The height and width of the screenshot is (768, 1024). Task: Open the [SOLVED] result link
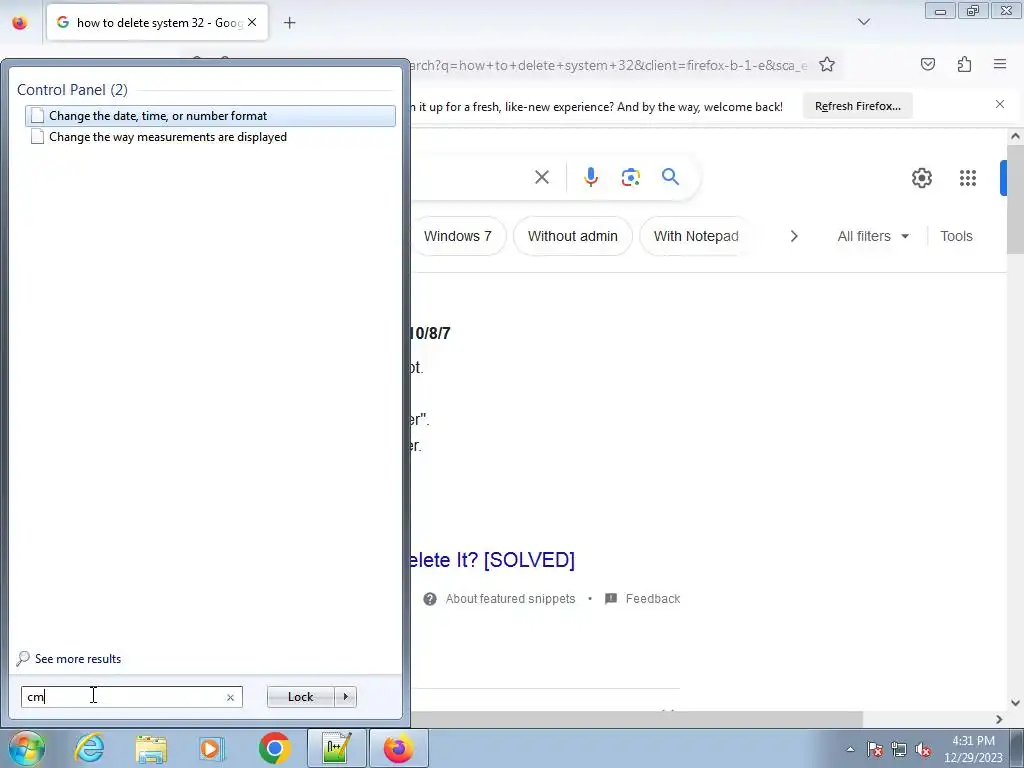[x=493, y=560]
